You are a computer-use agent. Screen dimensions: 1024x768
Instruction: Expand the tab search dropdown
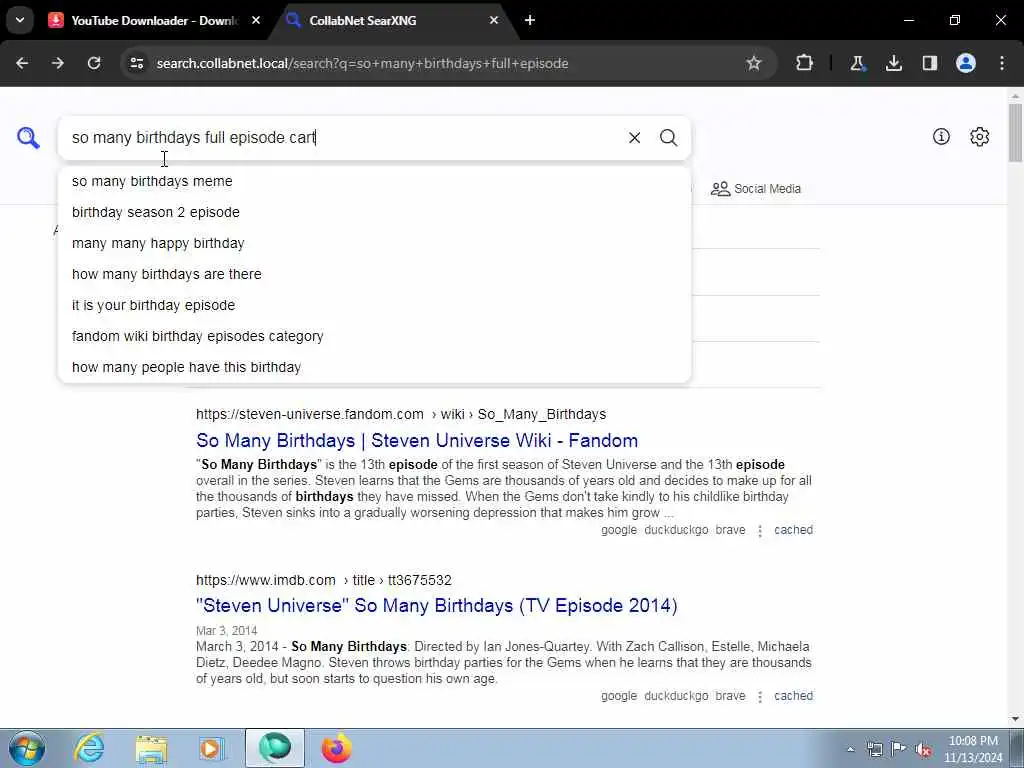pos(20,20)
